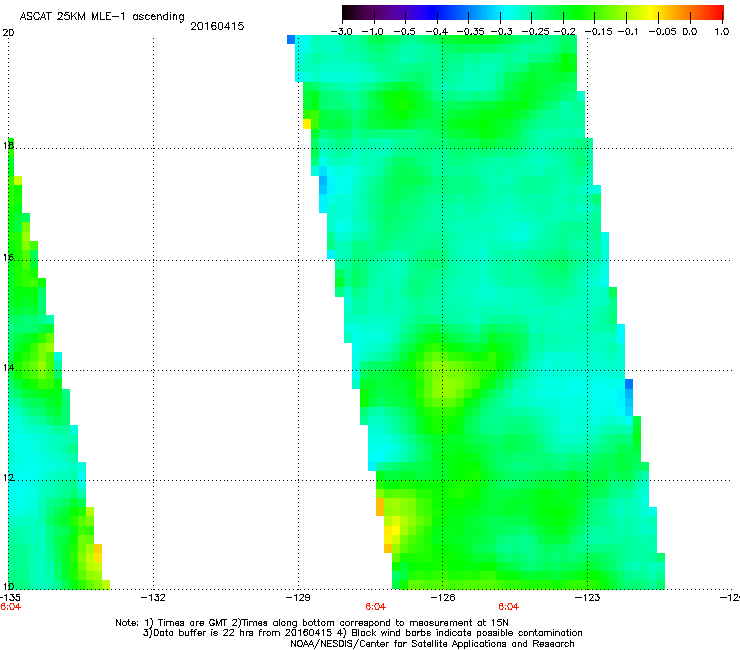Viewport: 740px width, 650px height.
Task: Click the 0.0 color scale label
Action: point(690,32)
